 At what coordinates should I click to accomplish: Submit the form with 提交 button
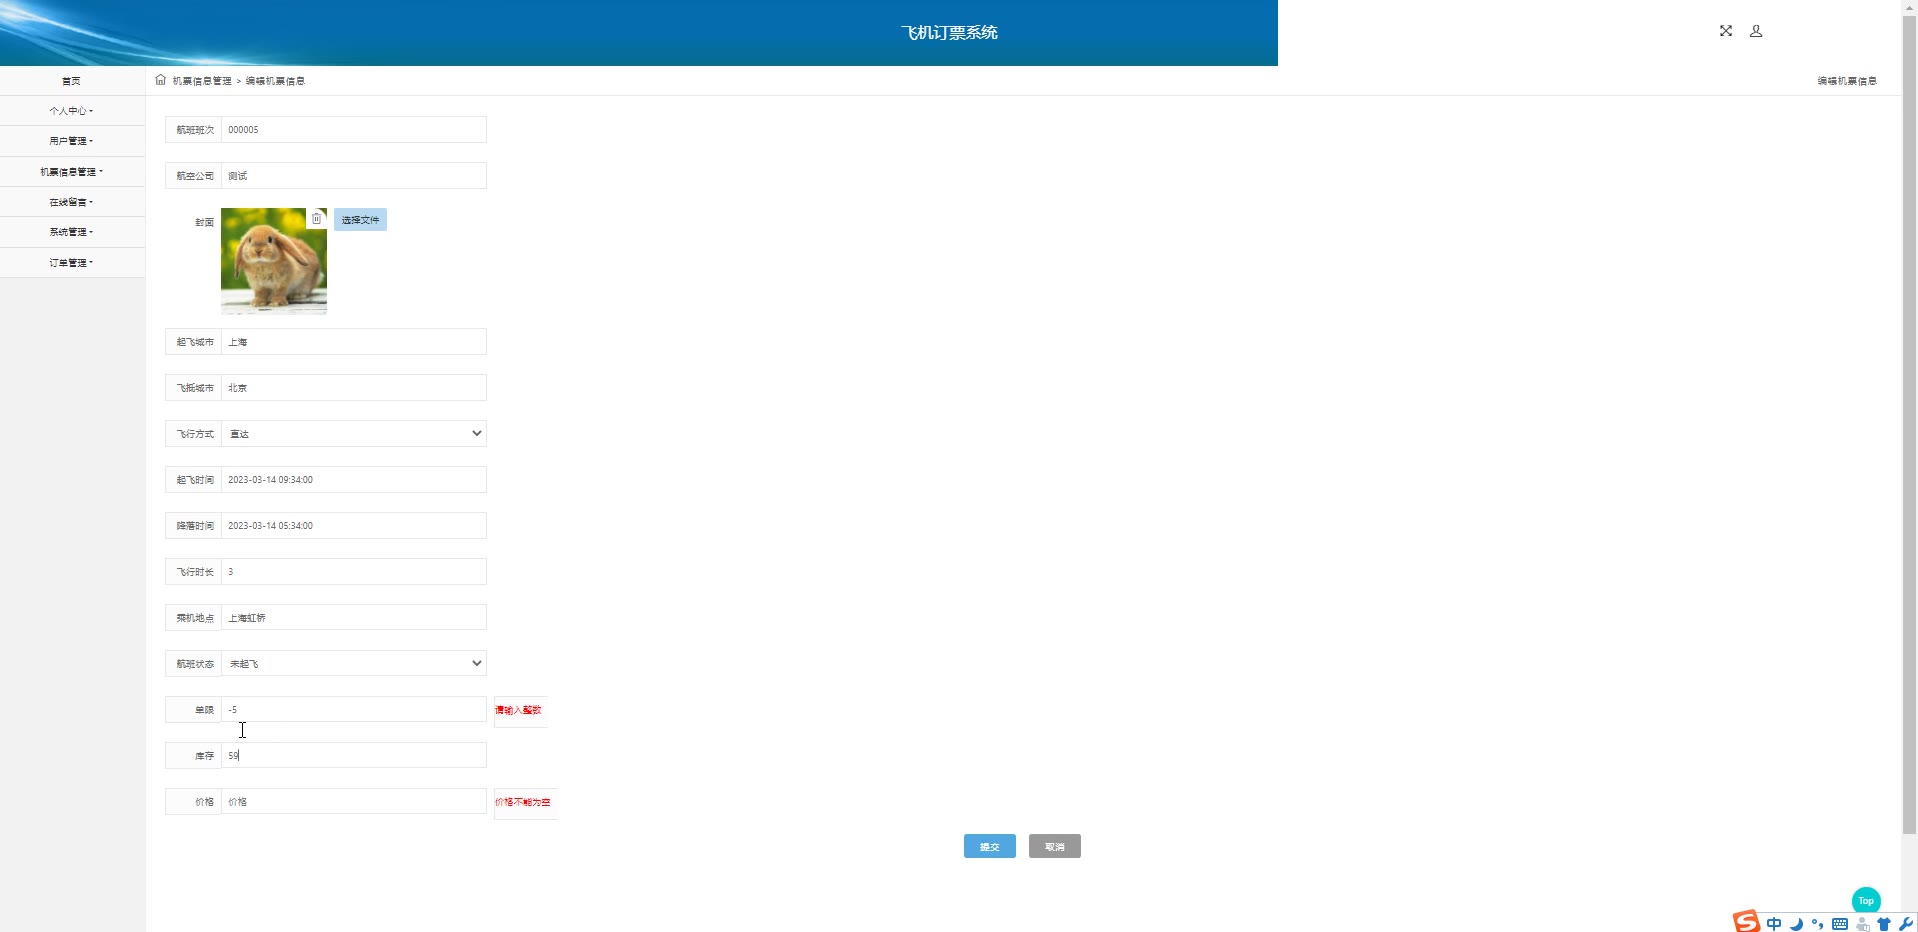(x=990, y=847)
